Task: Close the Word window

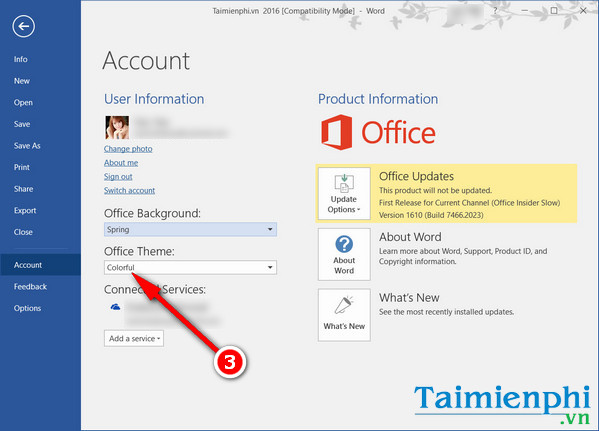Action: point(583,11)
